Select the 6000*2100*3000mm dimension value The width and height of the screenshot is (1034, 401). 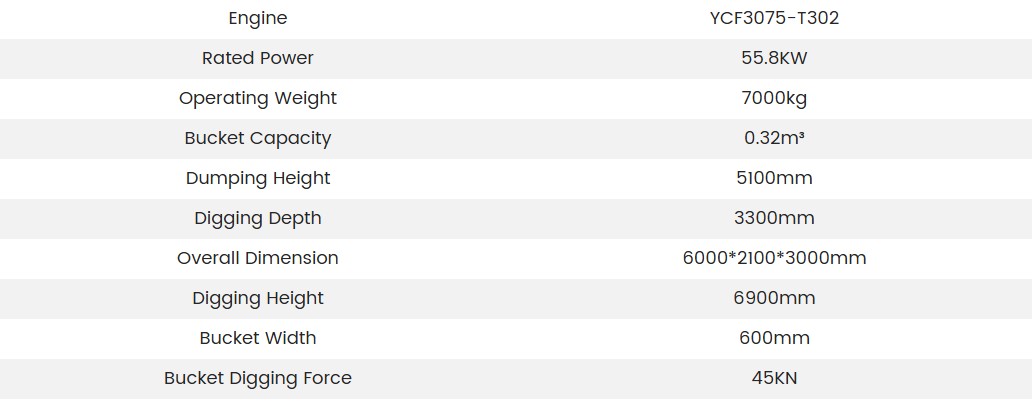774,258
